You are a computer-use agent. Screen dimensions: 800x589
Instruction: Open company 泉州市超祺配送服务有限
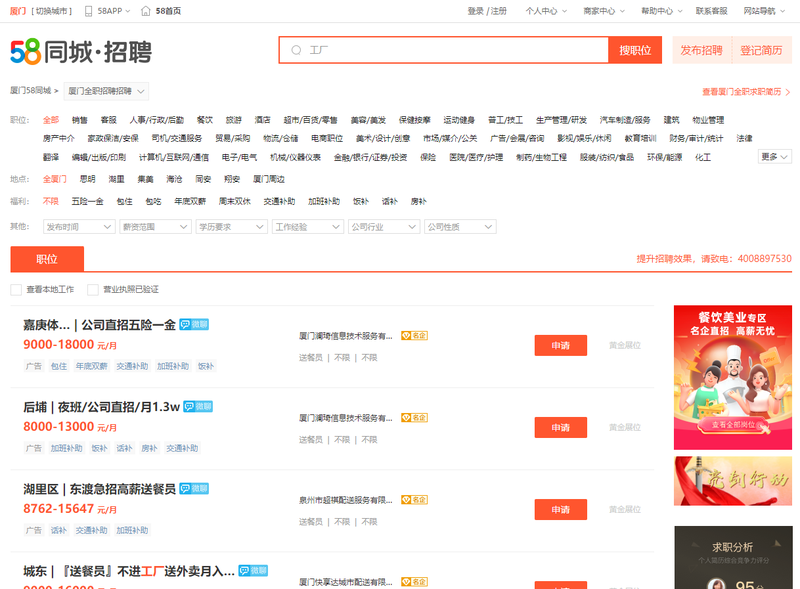(x=346, y=500)
